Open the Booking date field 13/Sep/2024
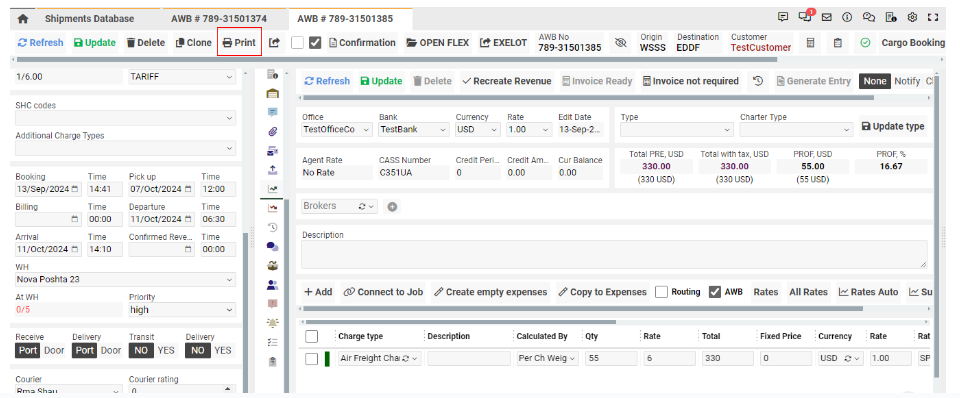This screenshot has height=398, width=960. click(x=48, y=189)
